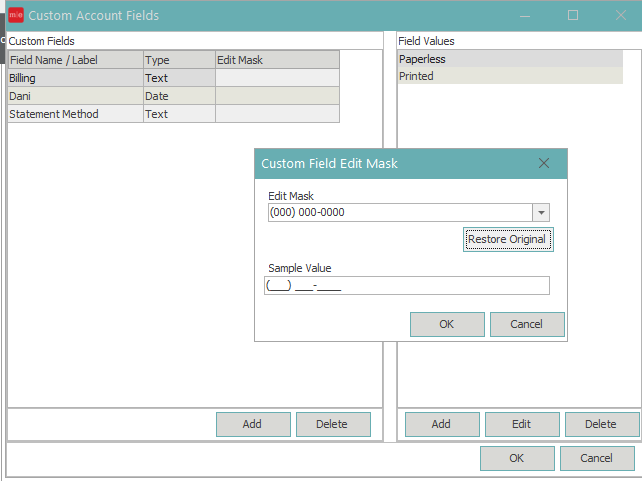
Task: Confirm the edit mask dialog with OK
Action: point(446,324)
